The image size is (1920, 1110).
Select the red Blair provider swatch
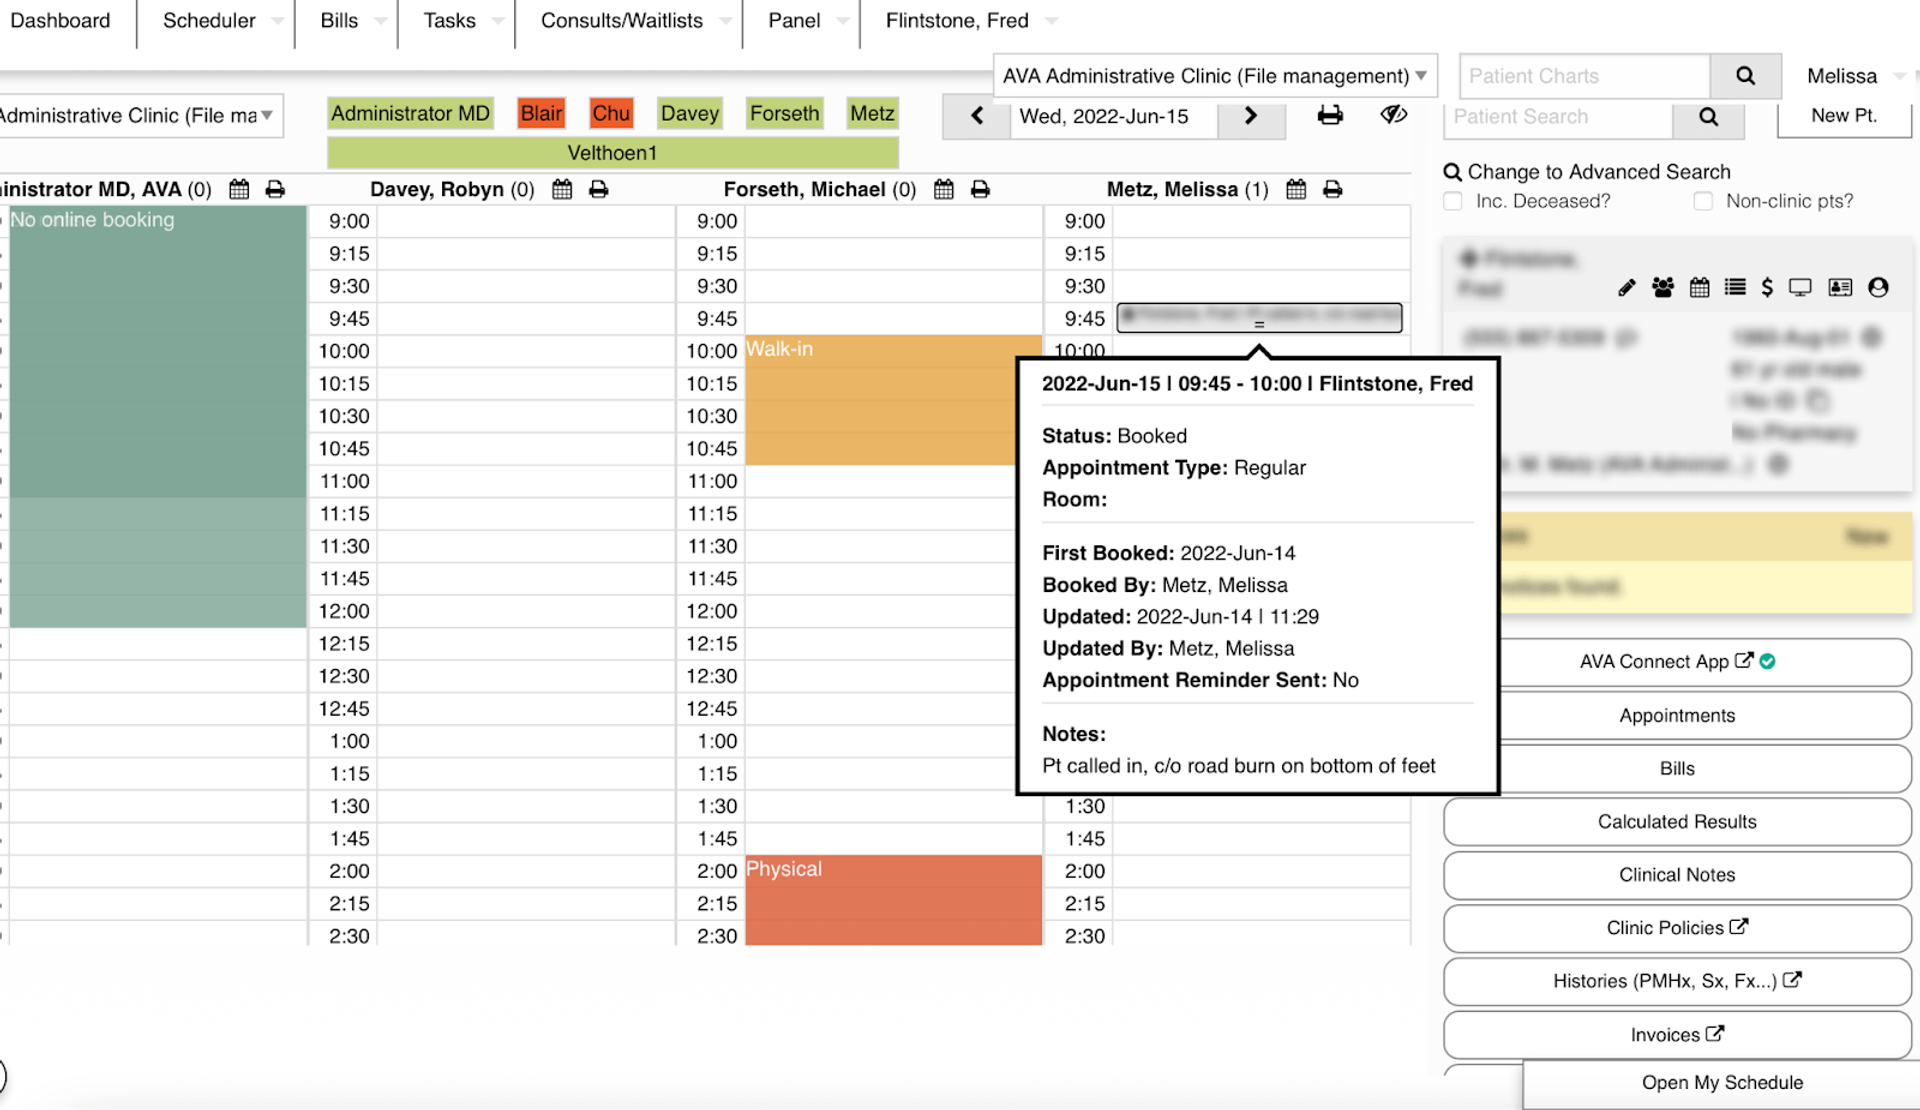coord(541,113)
